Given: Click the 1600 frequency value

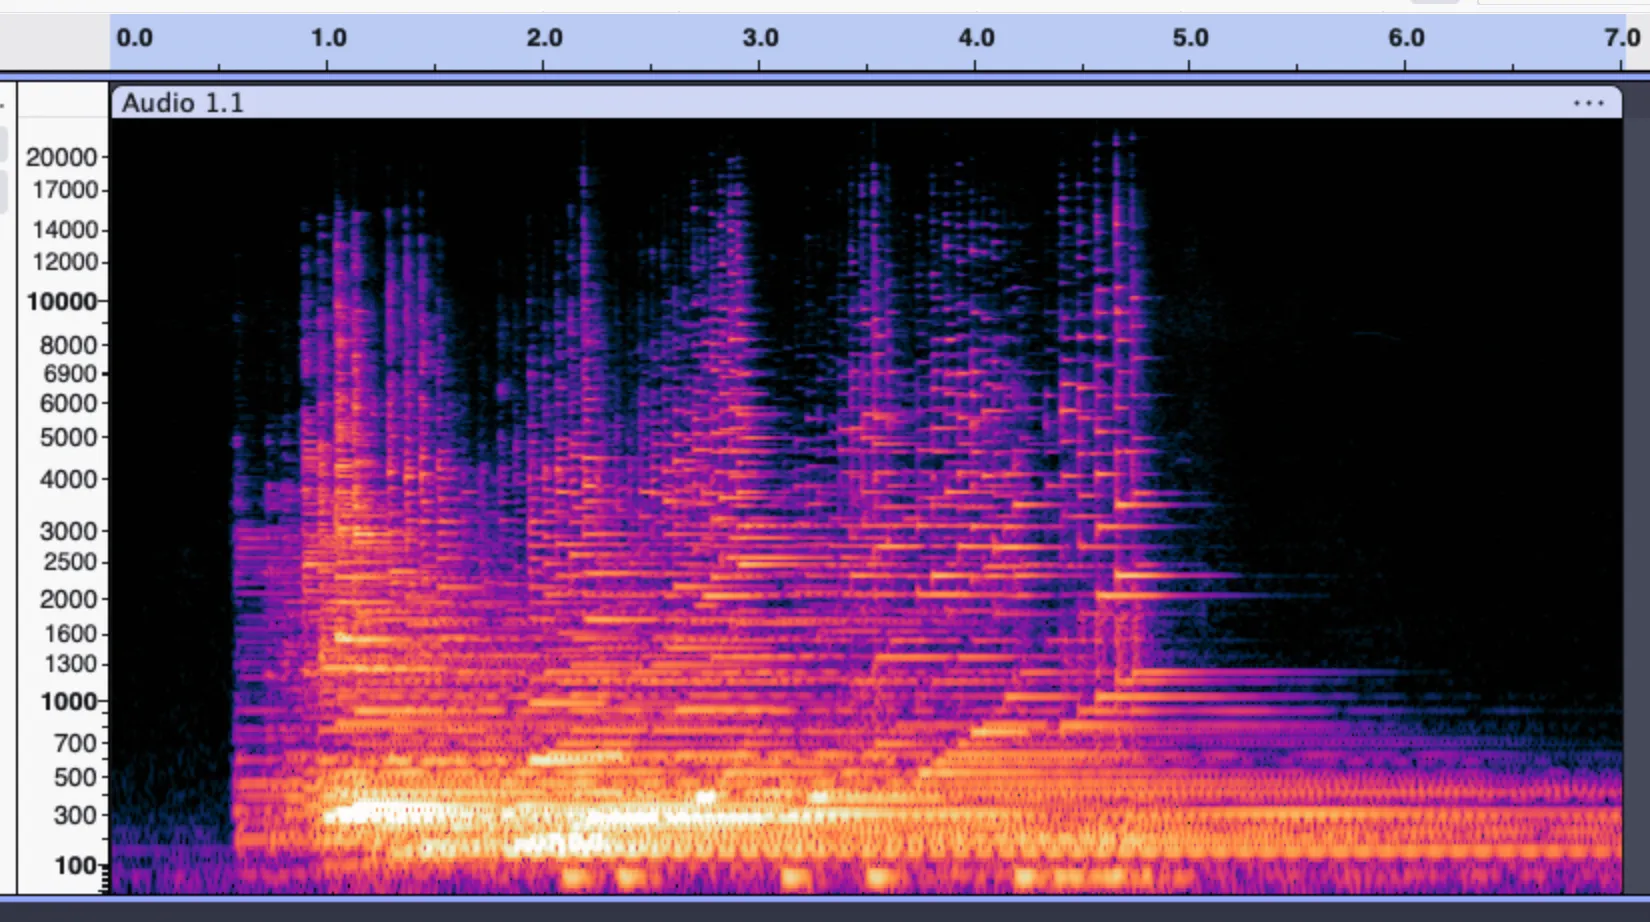Looking at the screenshot, I should [70, 634].
